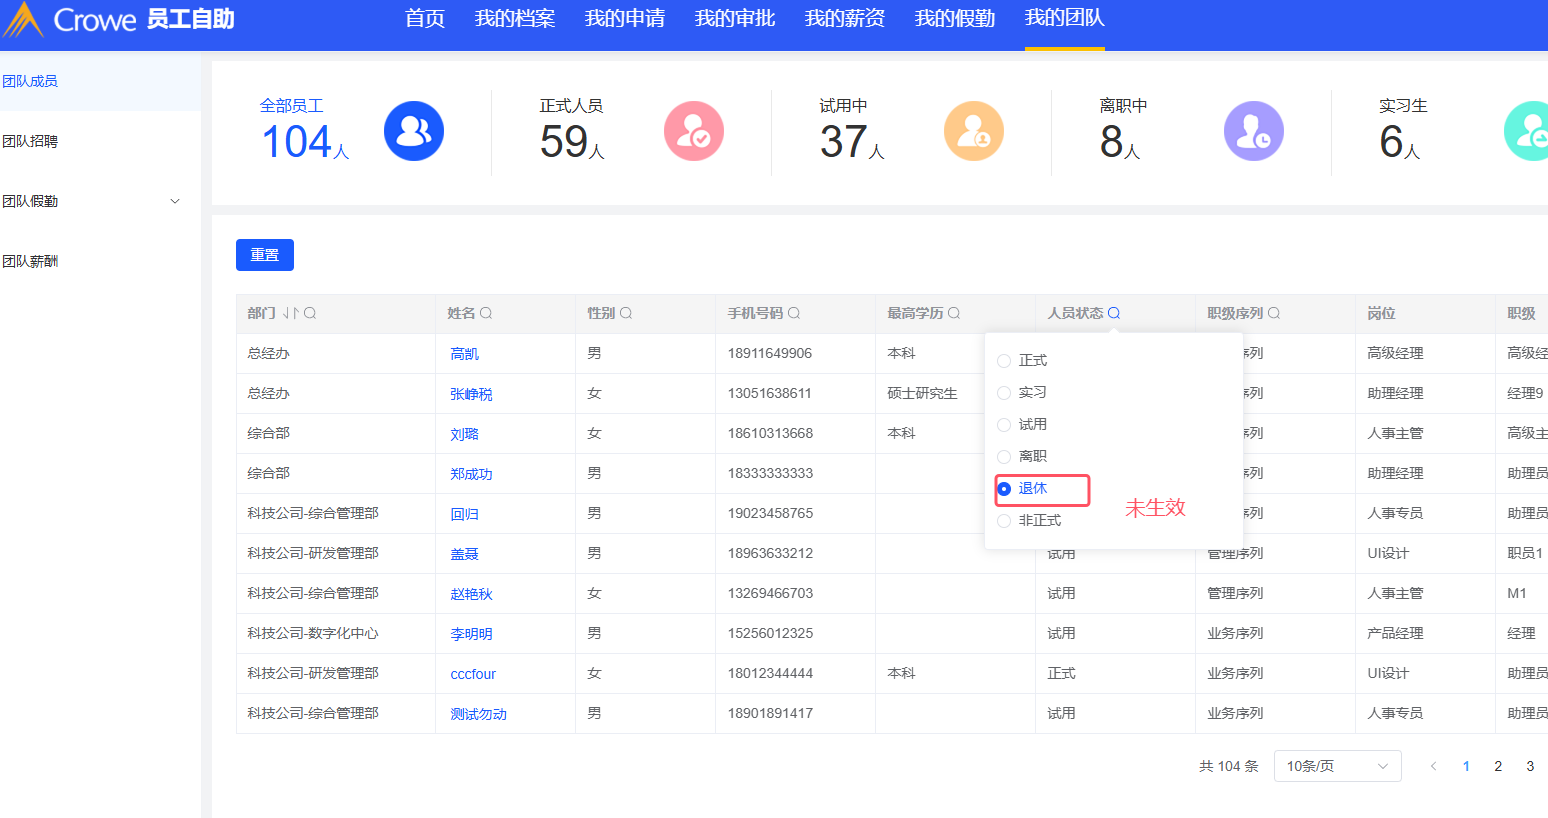Image resolution: width=1548 pixels, height=818 pixels.
Task: Switch to the 我的薪资 tab
Action: (844, 18)
